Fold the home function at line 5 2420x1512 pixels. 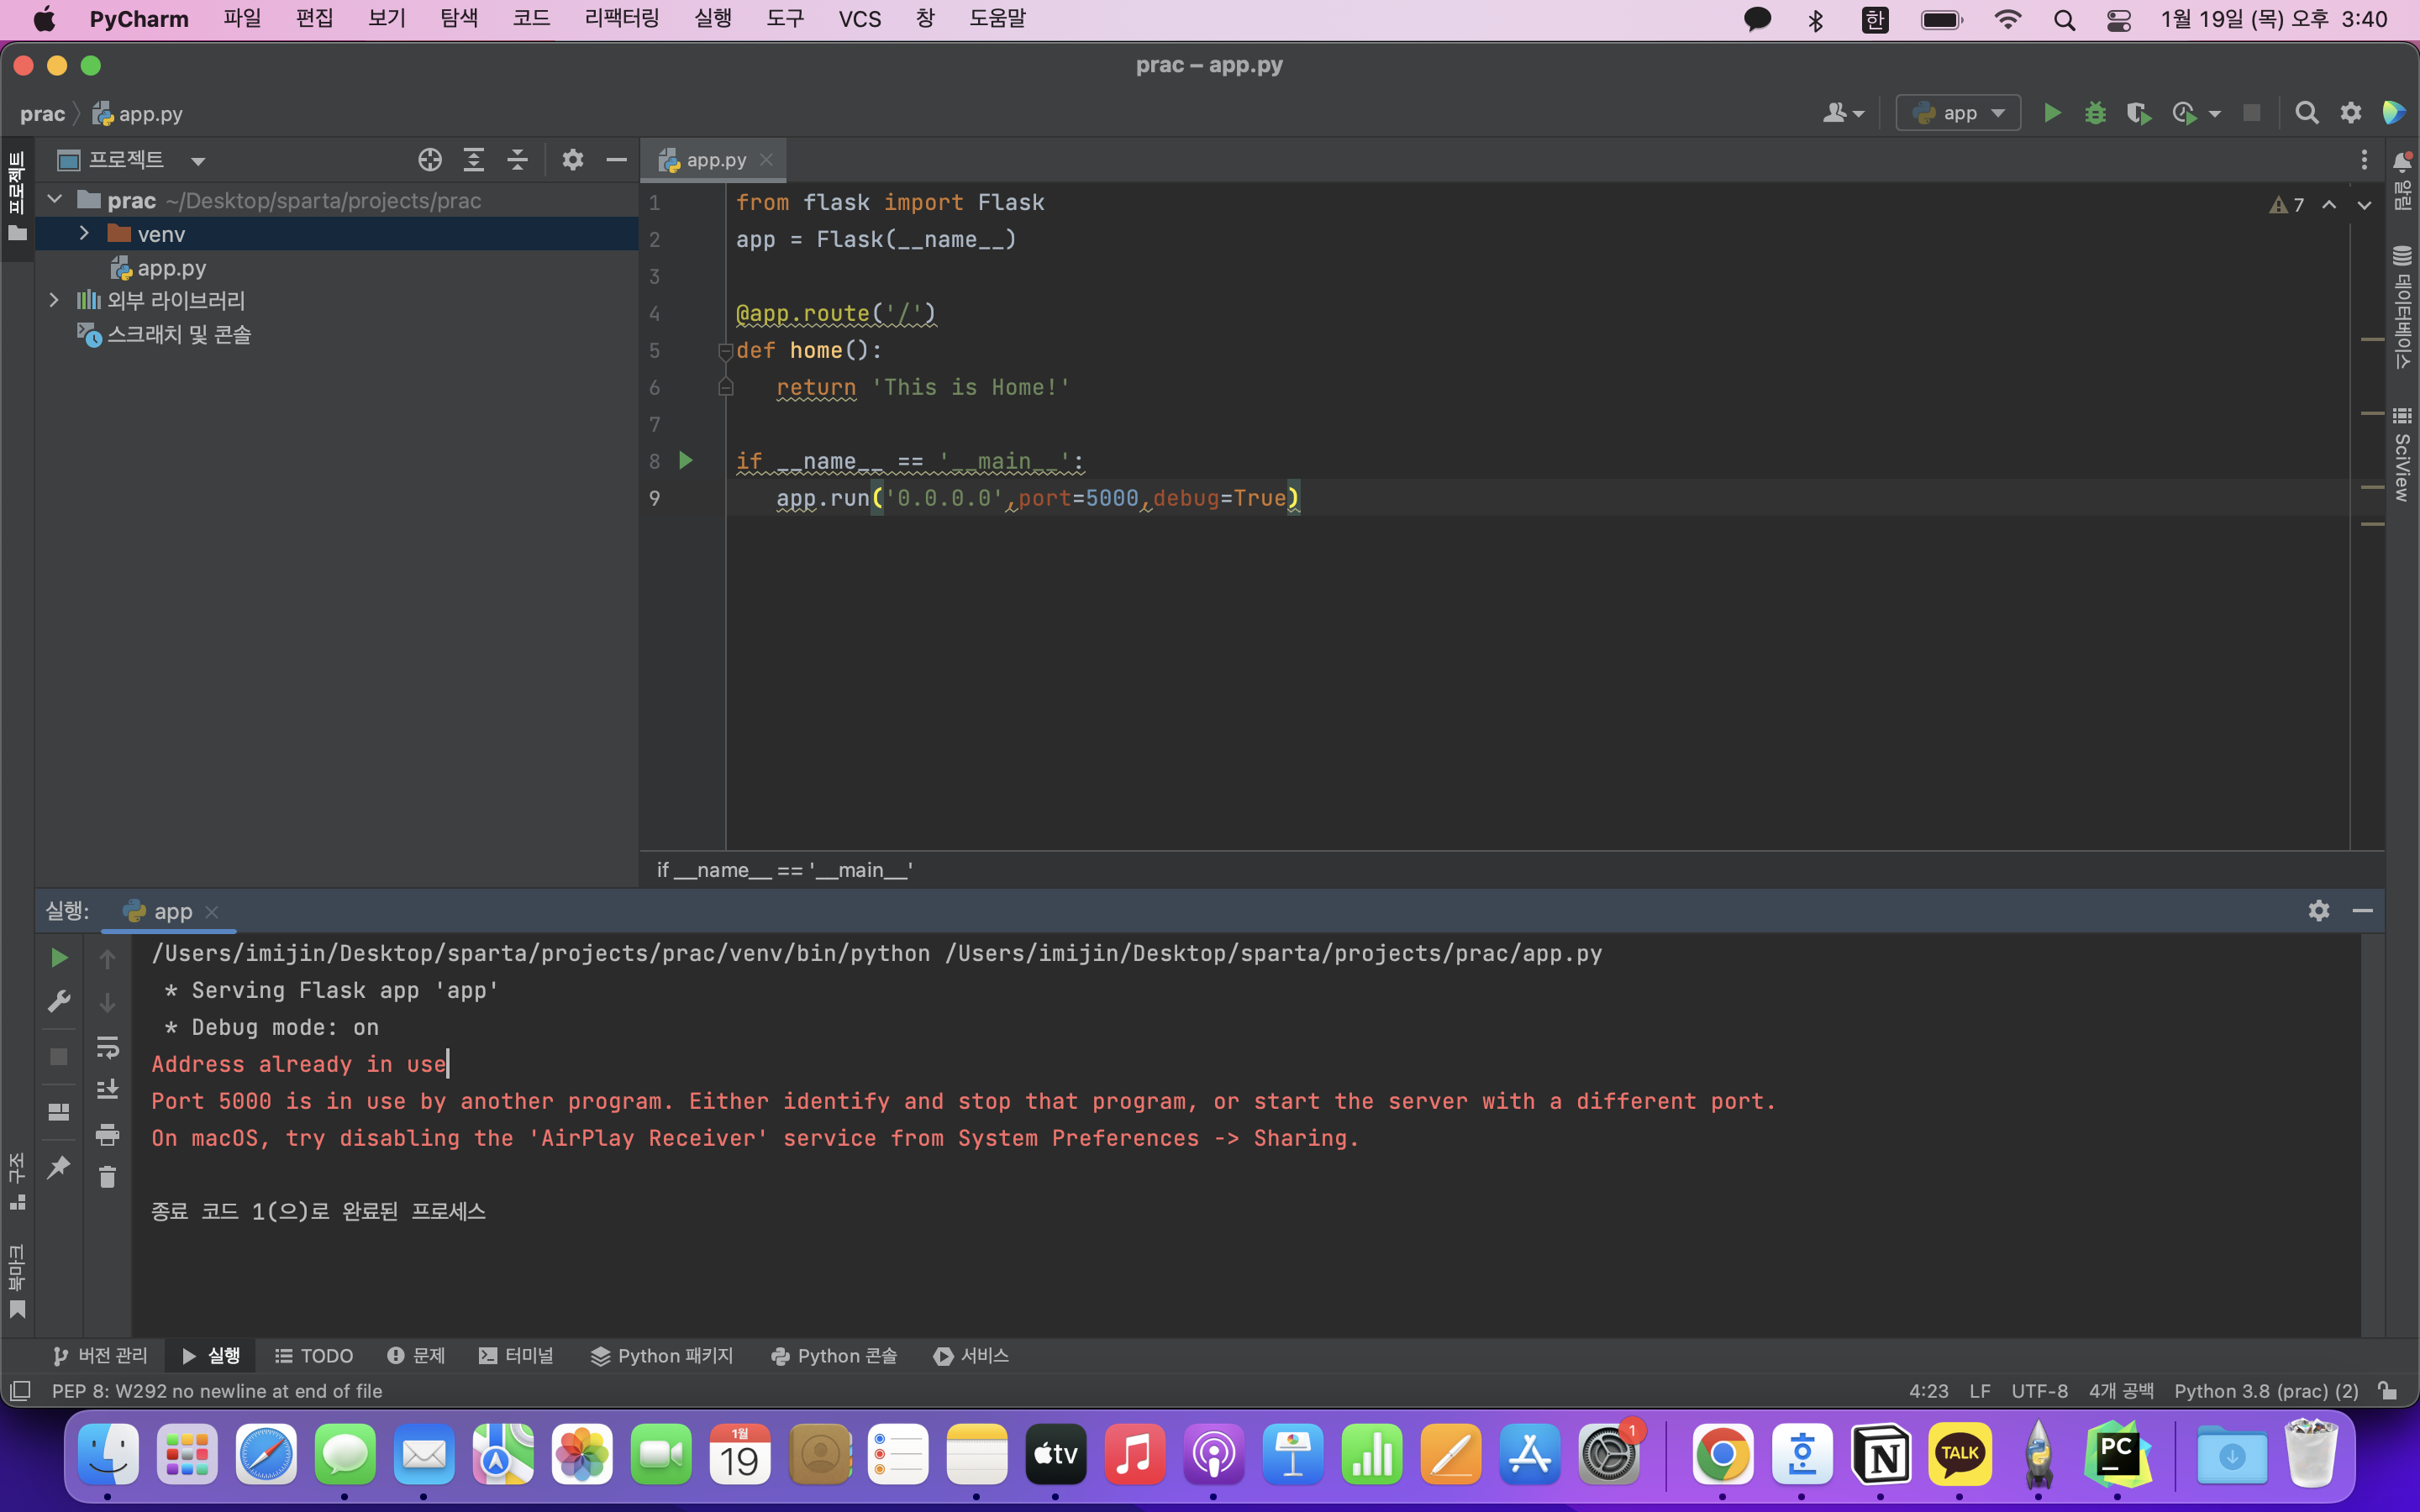tap(725, 351)
